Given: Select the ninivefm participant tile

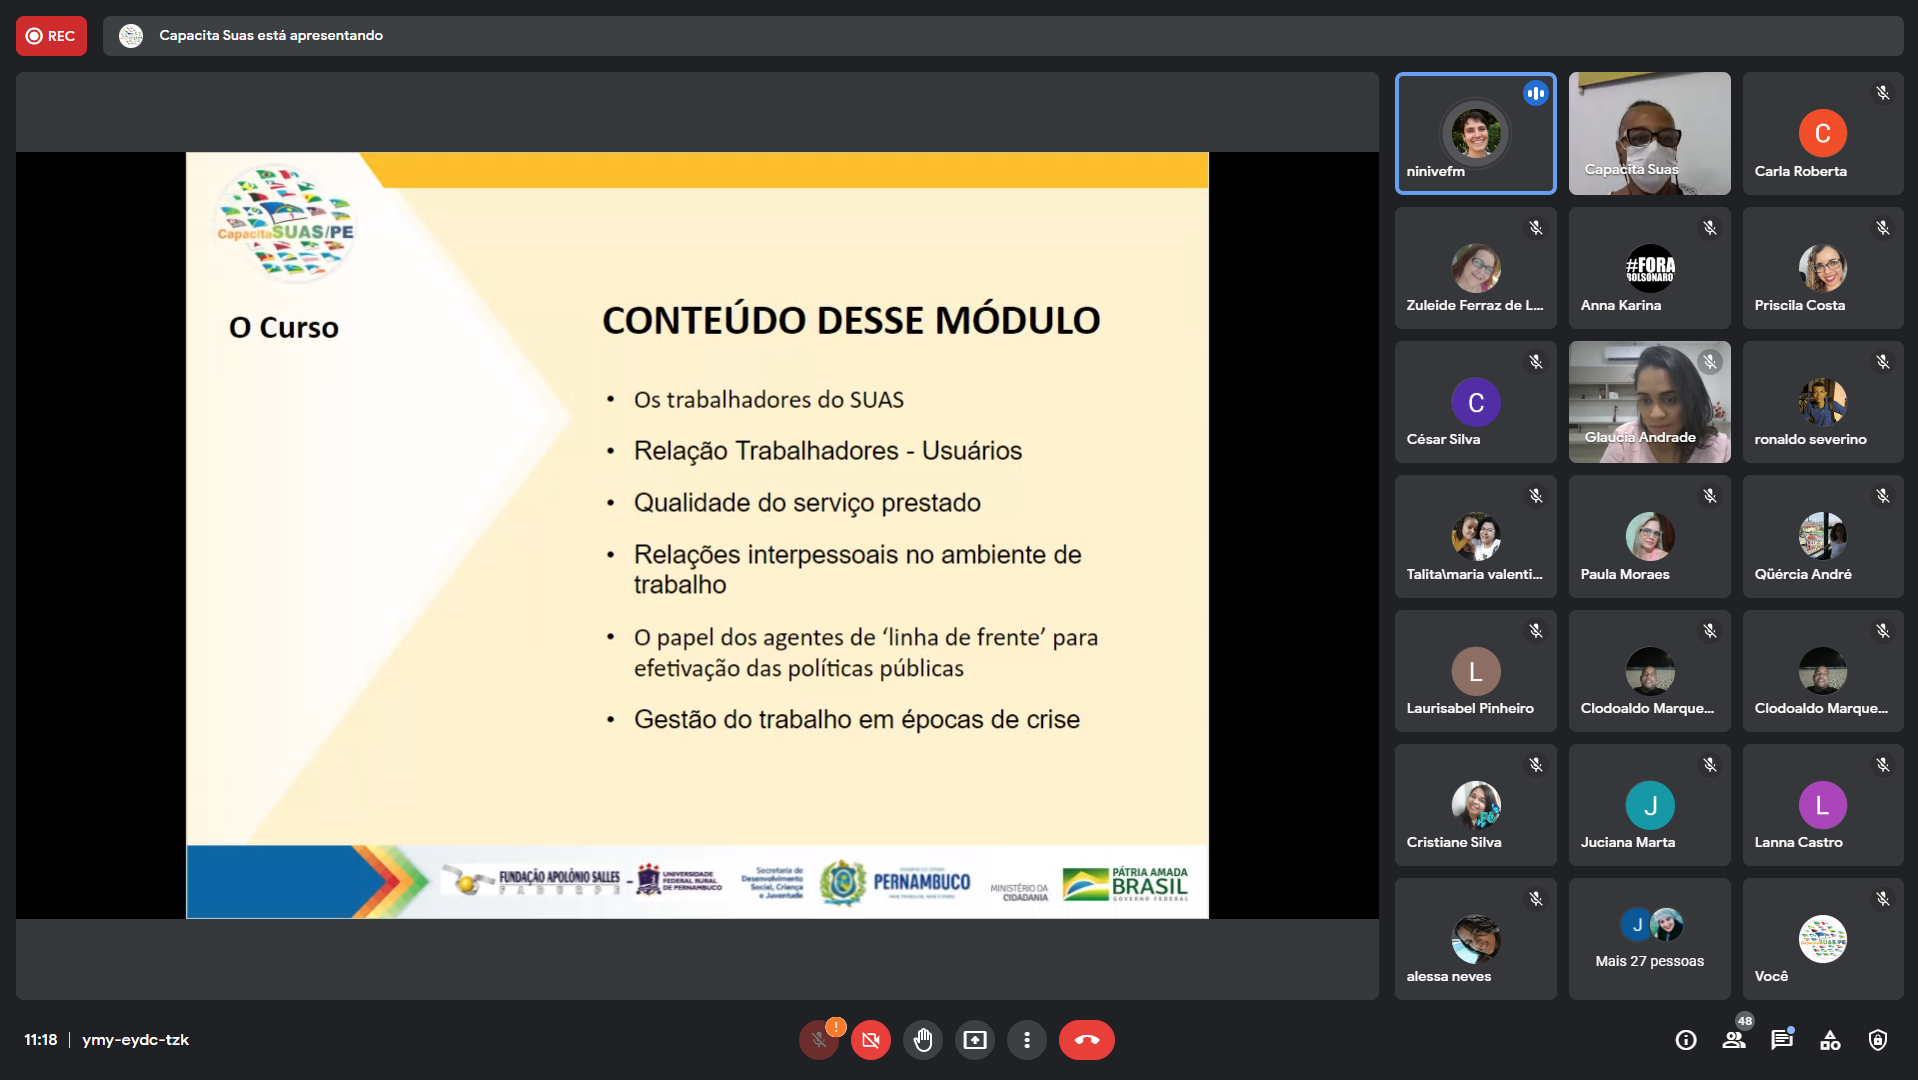Looking at the screenshot, I should [1475, 133].
